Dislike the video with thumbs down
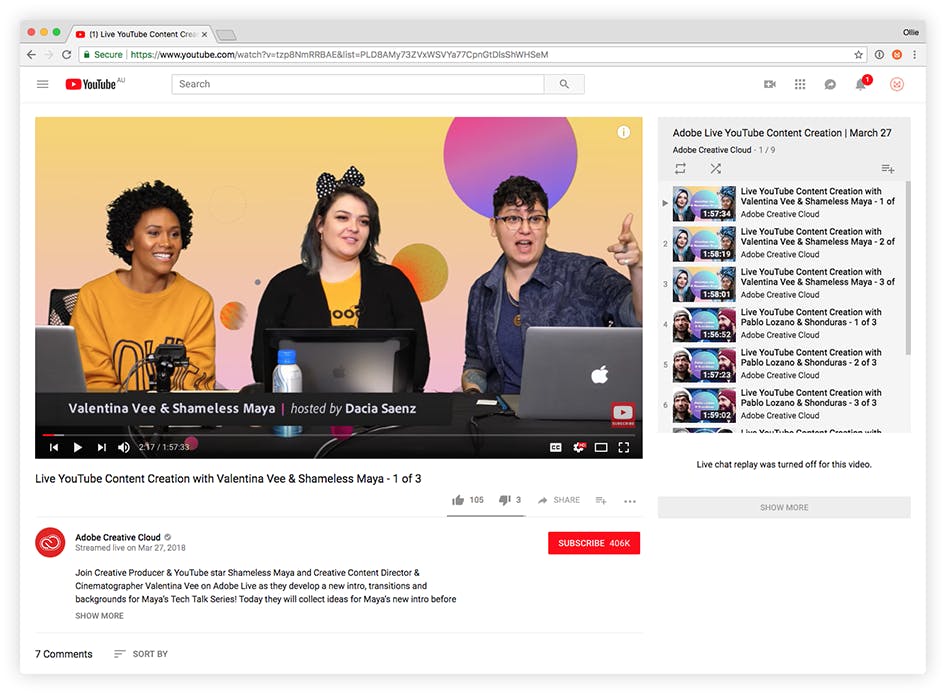 [x=505, y=500]
